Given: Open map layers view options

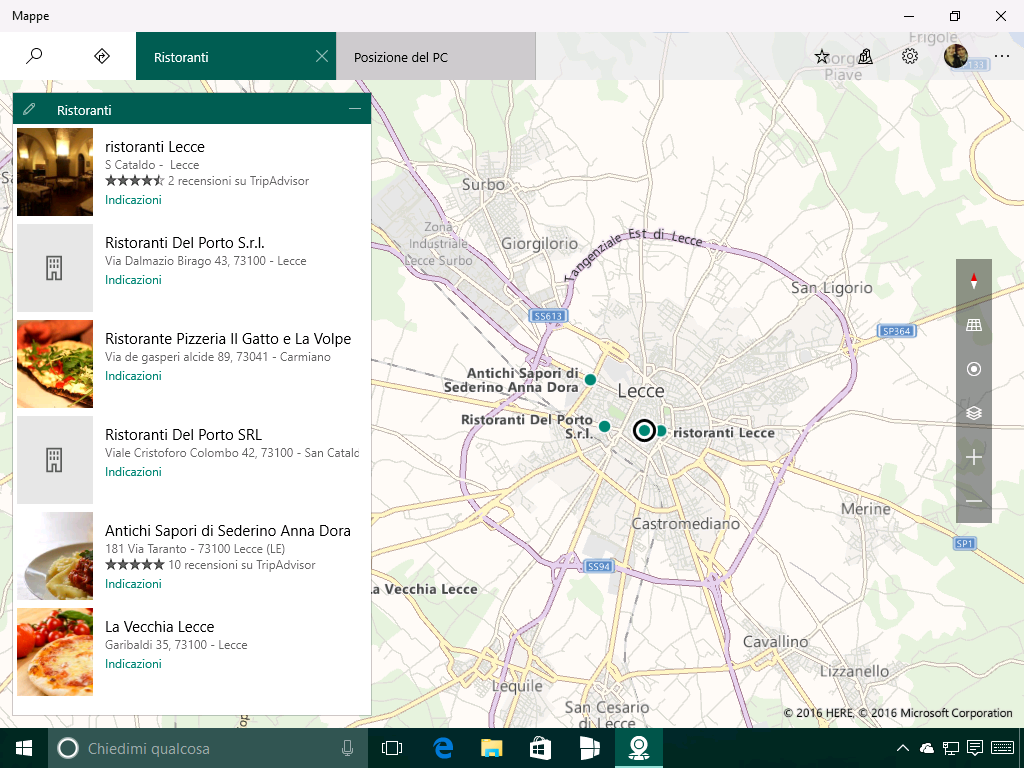Looking at the screenshot, I should (974, 413).
